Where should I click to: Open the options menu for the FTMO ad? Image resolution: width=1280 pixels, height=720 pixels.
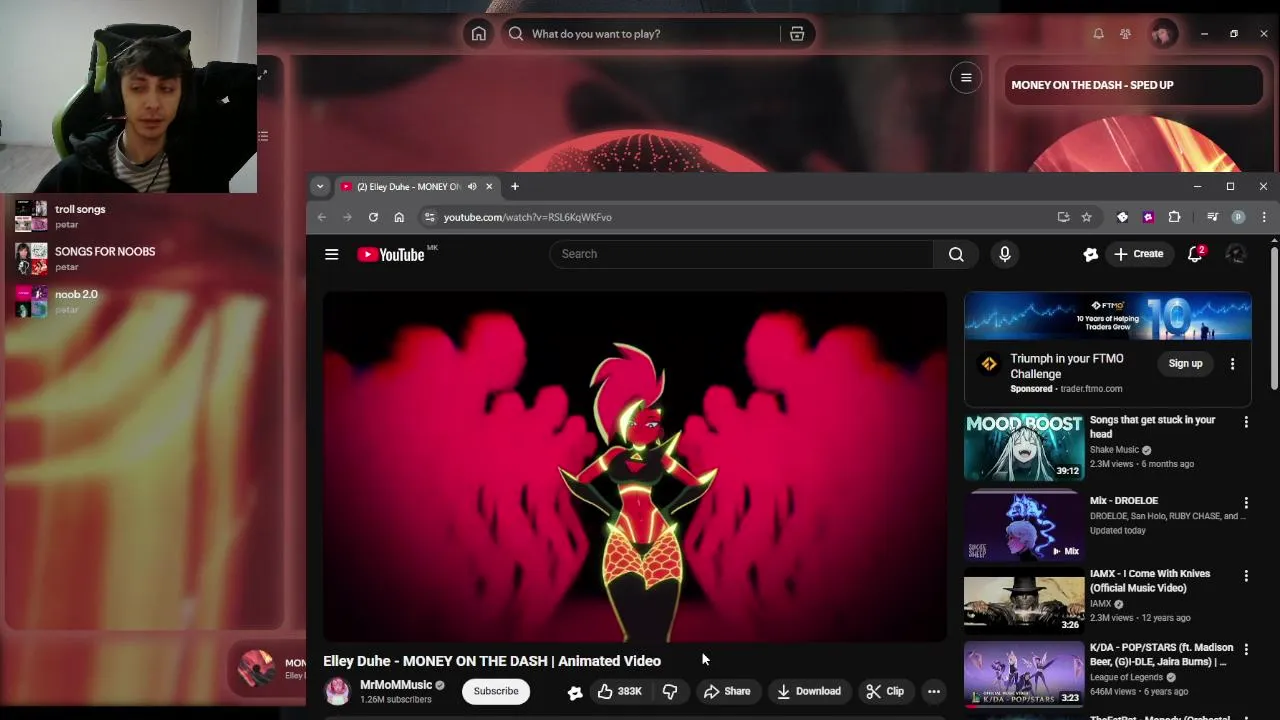click(1232, 364)
